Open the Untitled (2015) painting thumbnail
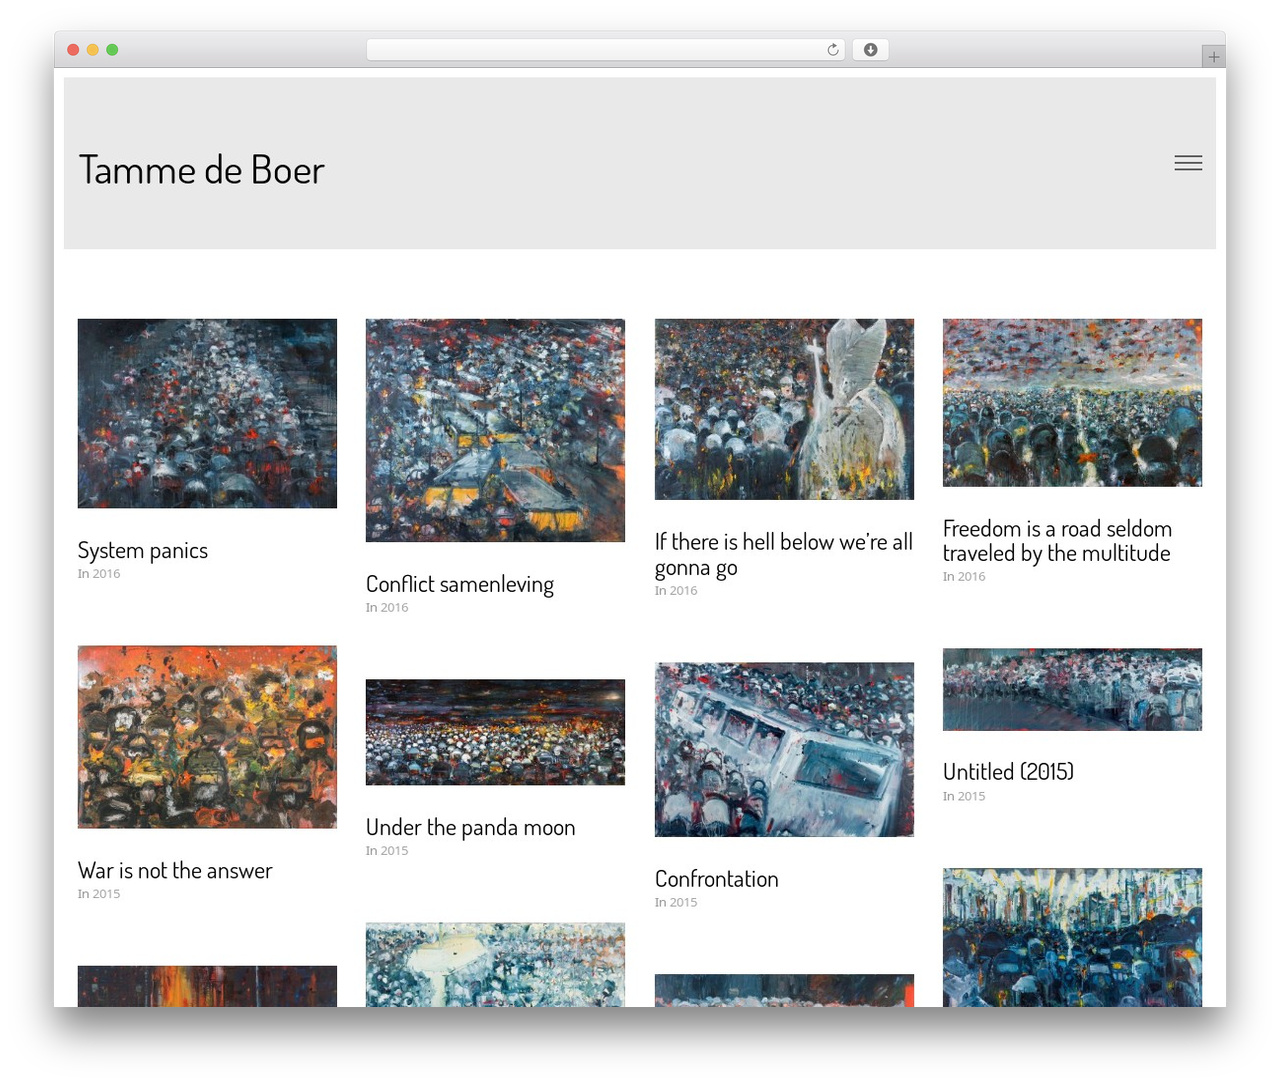The width and height of the screenshot is (1280, 1084). pos(1072,689)
